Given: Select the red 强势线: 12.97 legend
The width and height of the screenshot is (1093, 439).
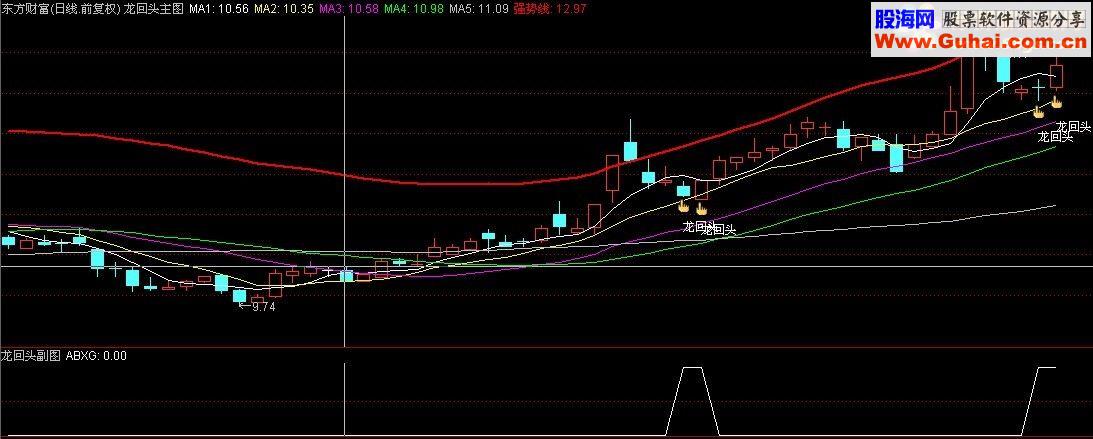Looking at the screenshot, I should point(550,9).
